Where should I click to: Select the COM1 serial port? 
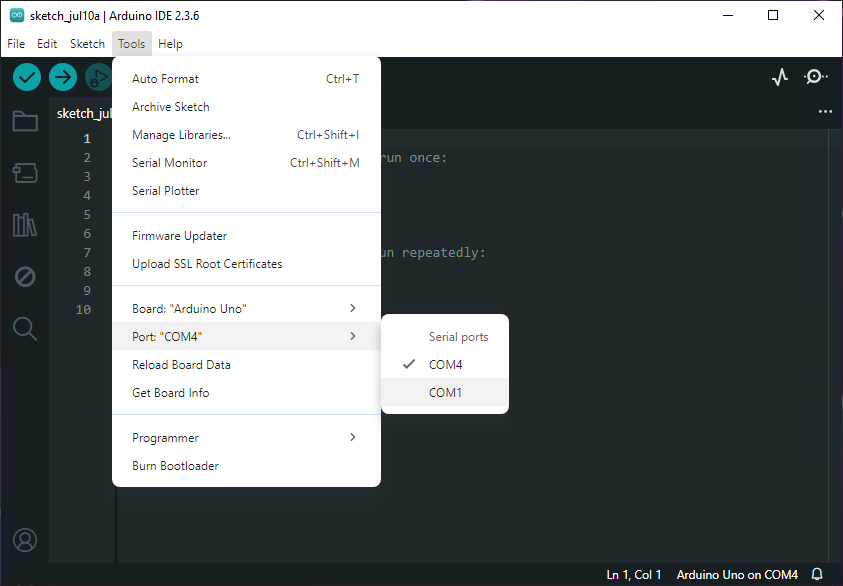pyautogui.click(x=445, y=392)
